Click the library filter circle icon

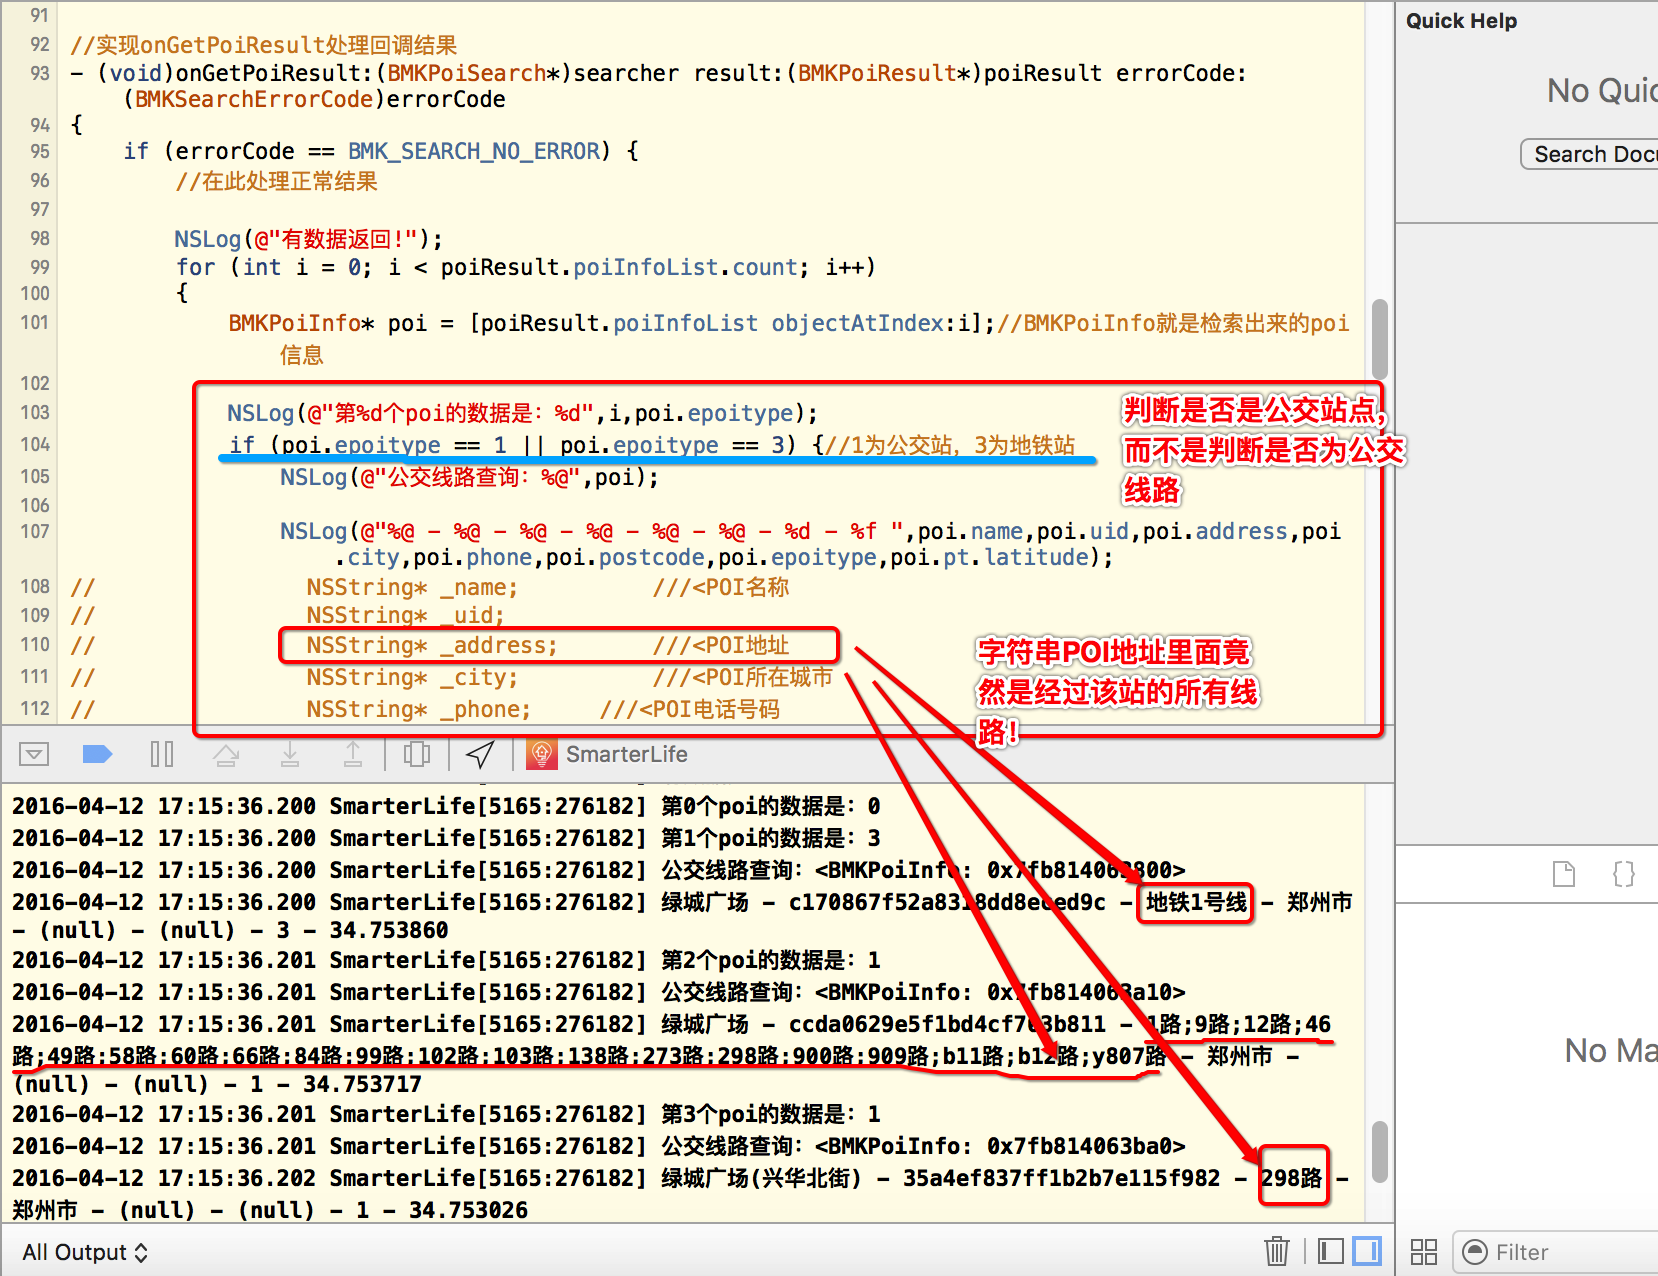point(1474,1252)
